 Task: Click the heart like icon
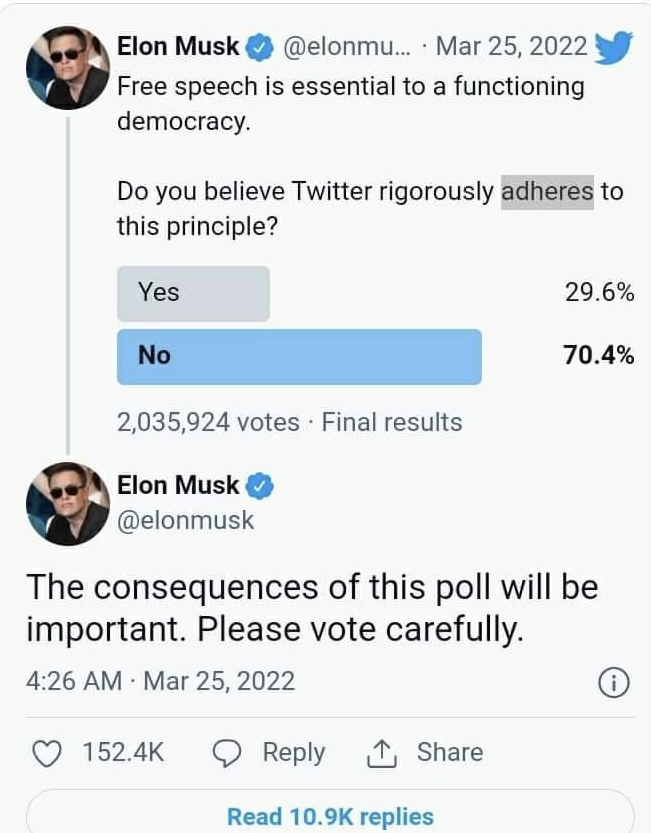pos(47,753)
